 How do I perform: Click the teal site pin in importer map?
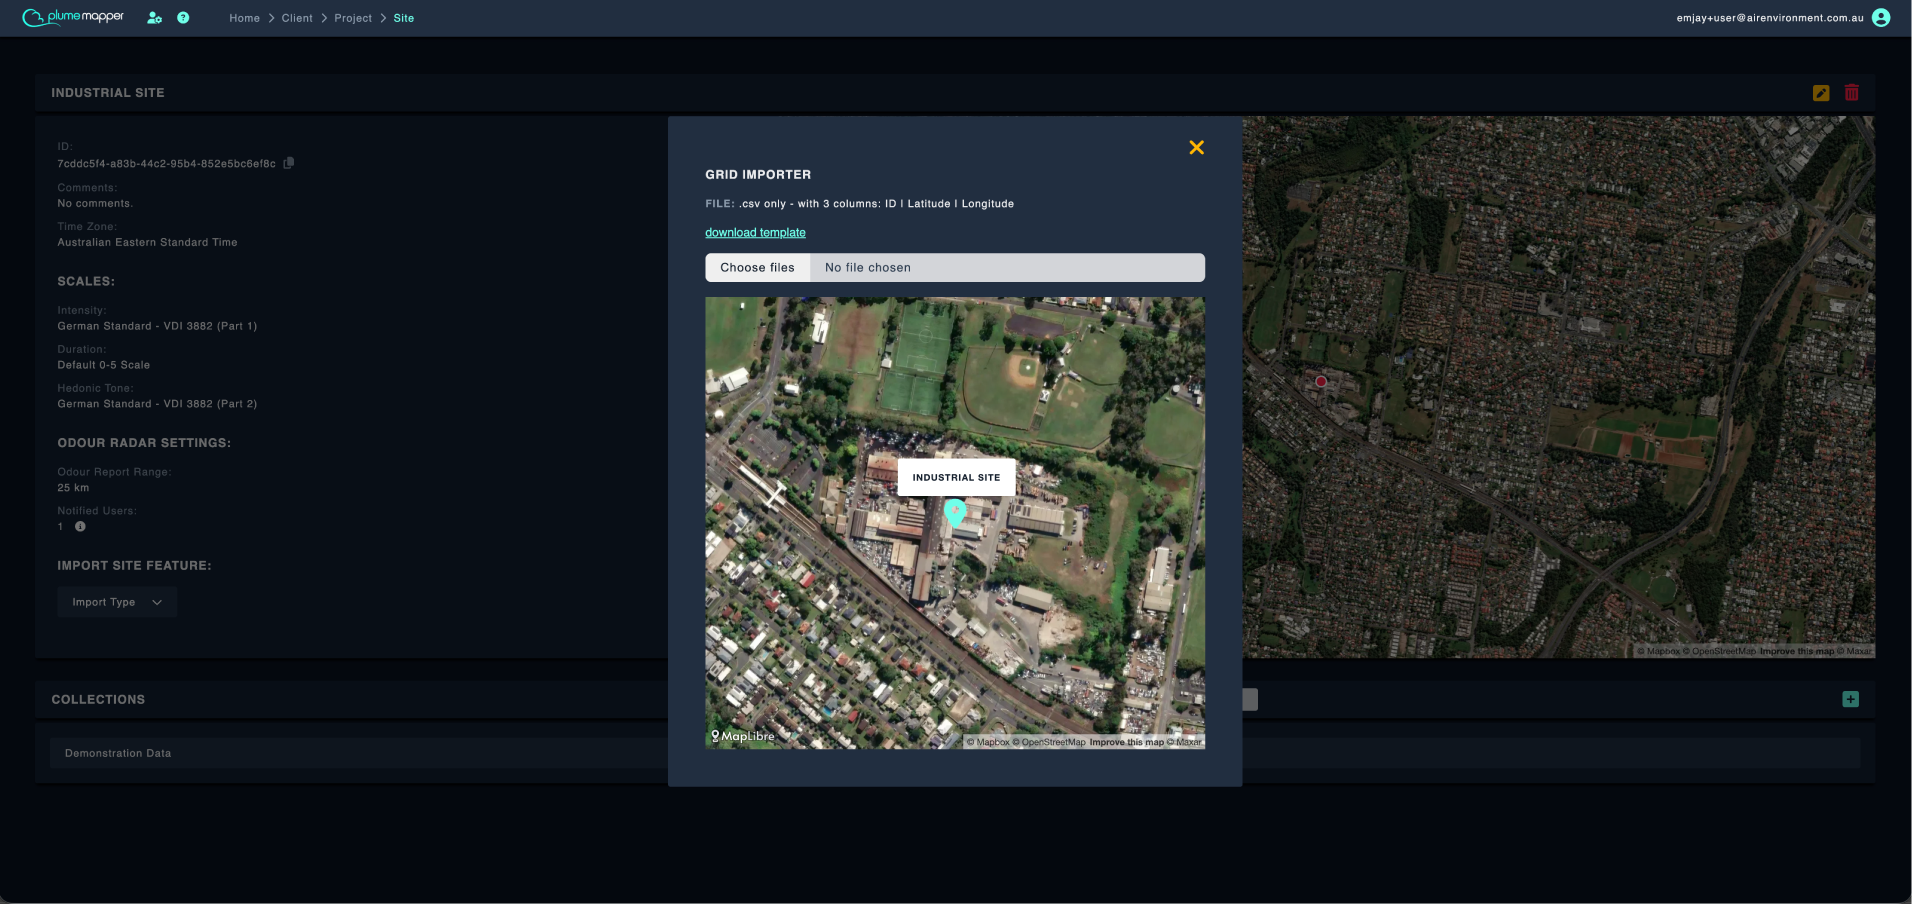tap(955, 513)
